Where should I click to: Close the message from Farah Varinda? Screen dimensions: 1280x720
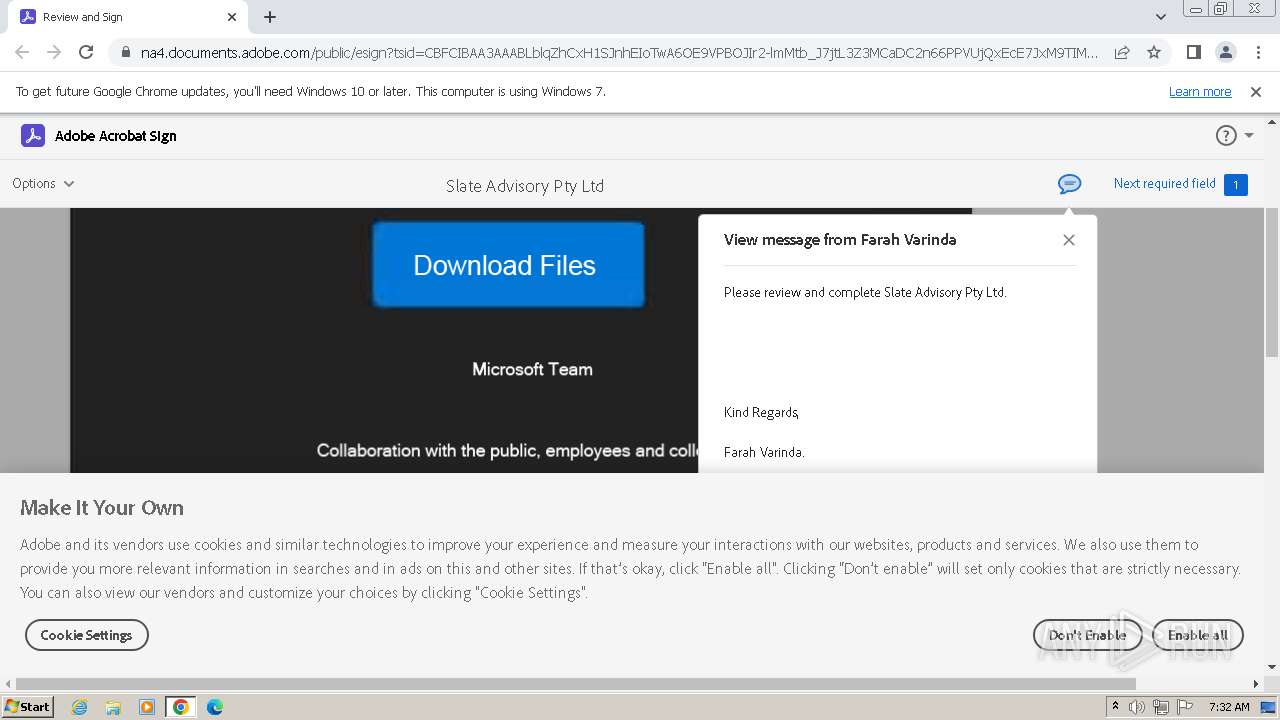[x=1069, y=240]
